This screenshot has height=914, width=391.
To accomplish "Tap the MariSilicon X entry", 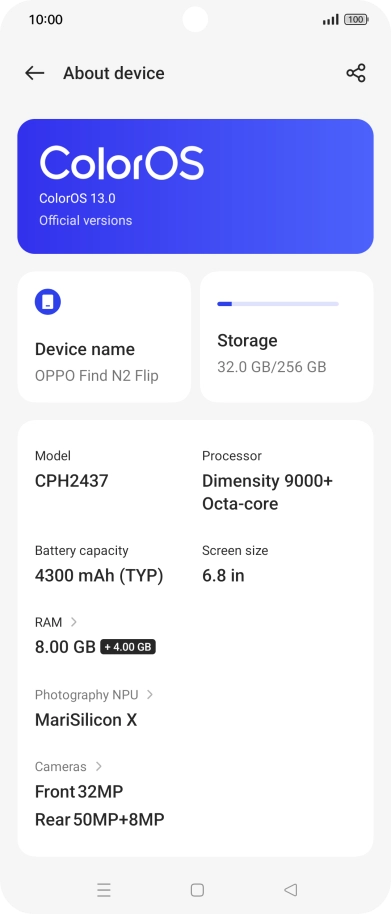I will (x=86, y=720).
